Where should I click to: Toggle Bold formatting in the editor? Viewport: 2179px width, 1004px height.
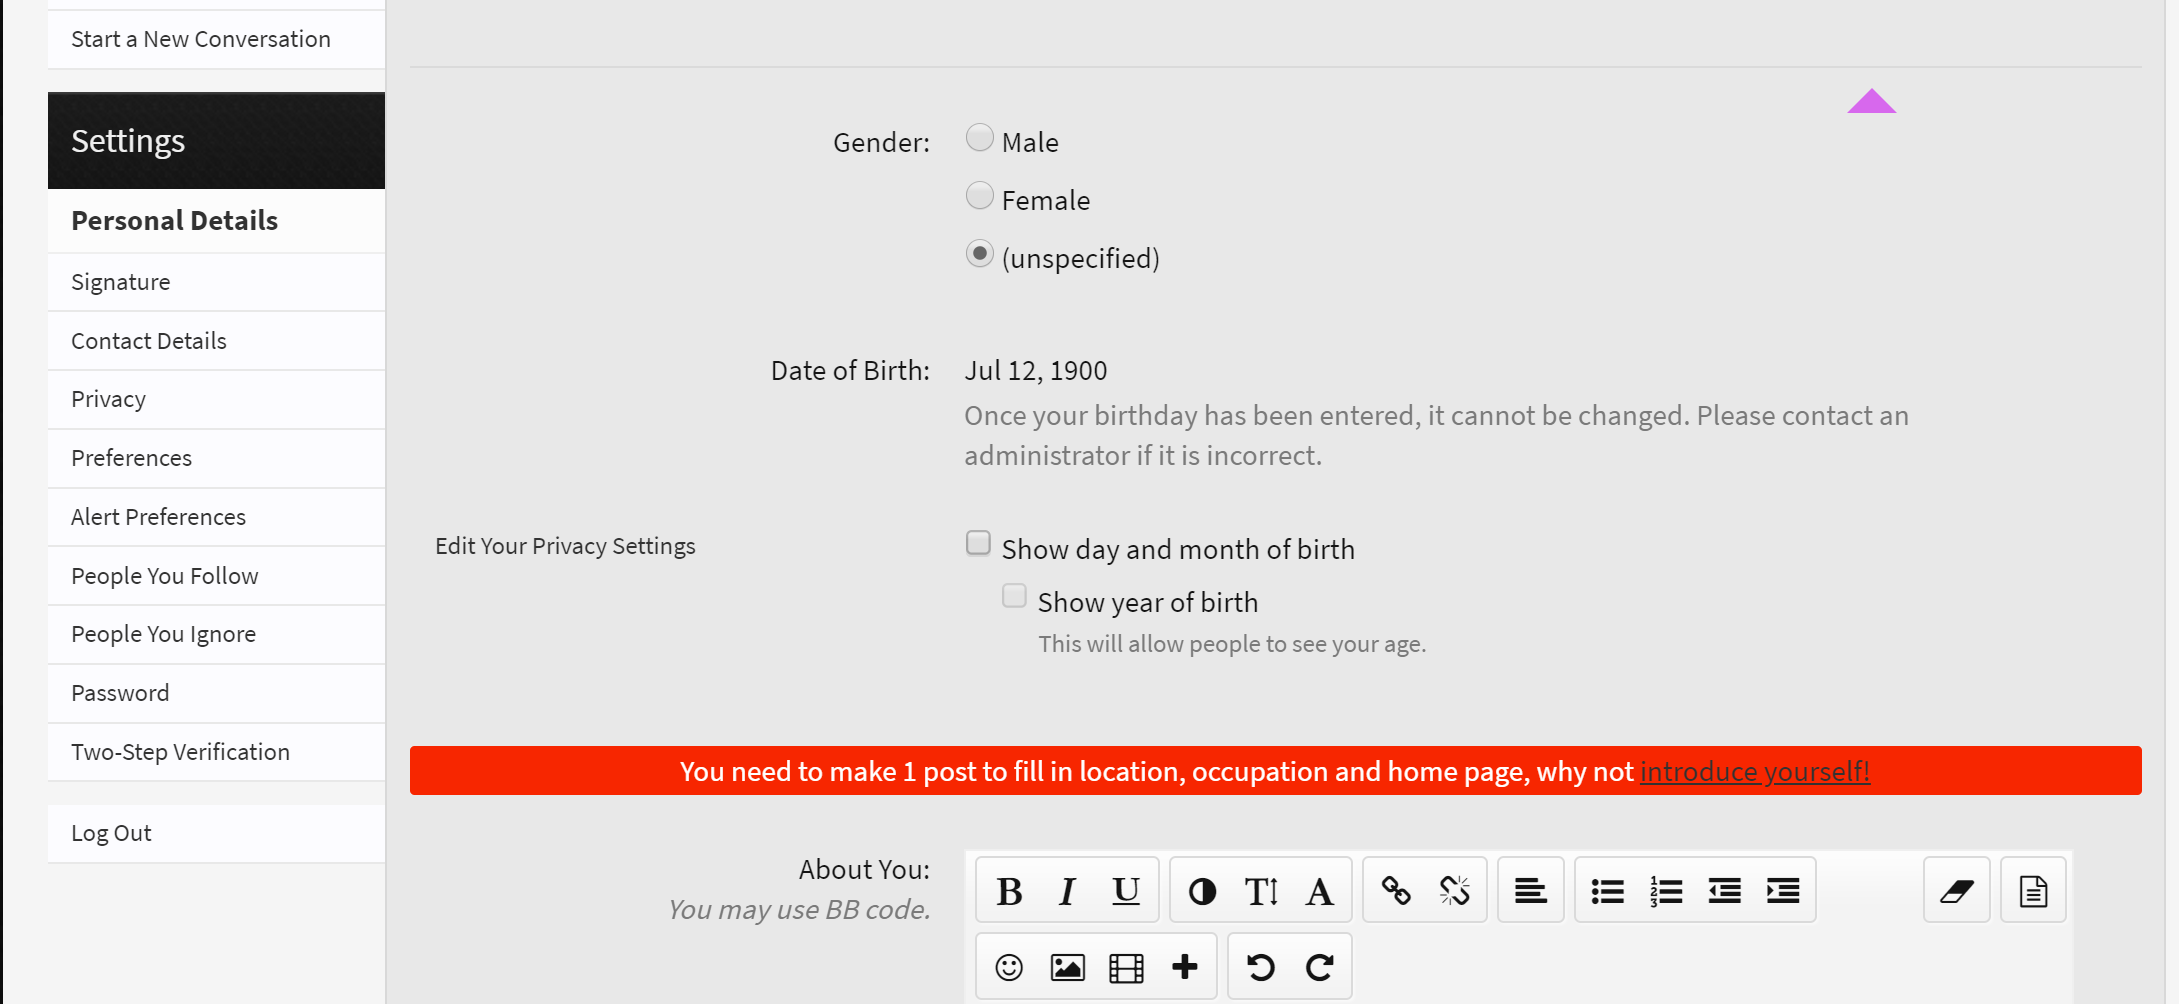(x=1009, y=890)
